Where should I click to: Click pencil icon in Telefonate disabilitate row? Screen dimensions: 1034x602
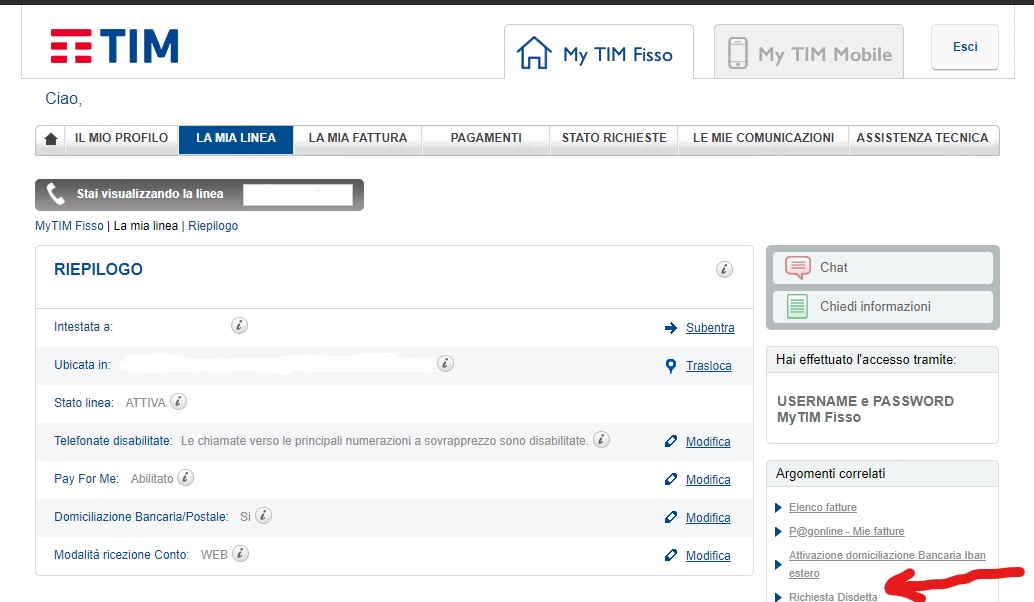(x=671, y=441)
